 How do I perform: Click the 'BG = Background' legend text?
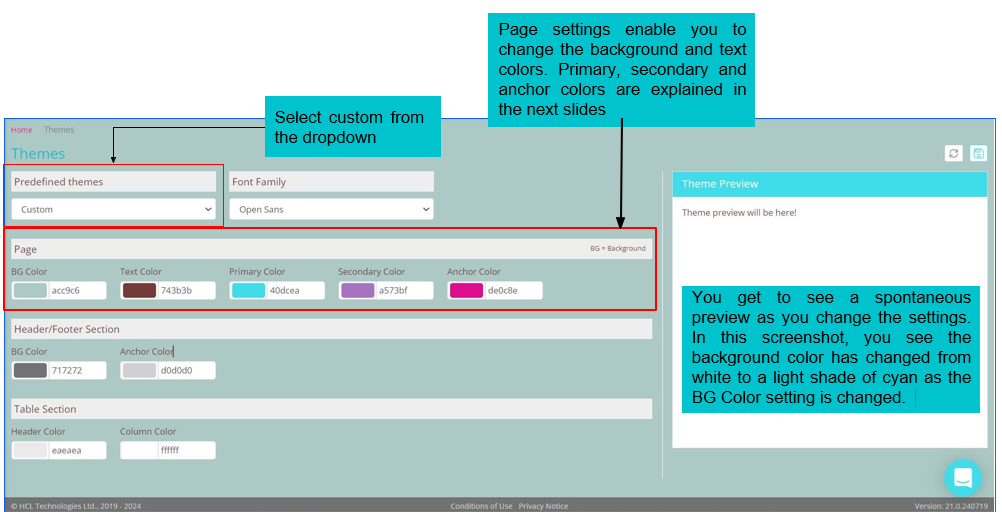617,249
